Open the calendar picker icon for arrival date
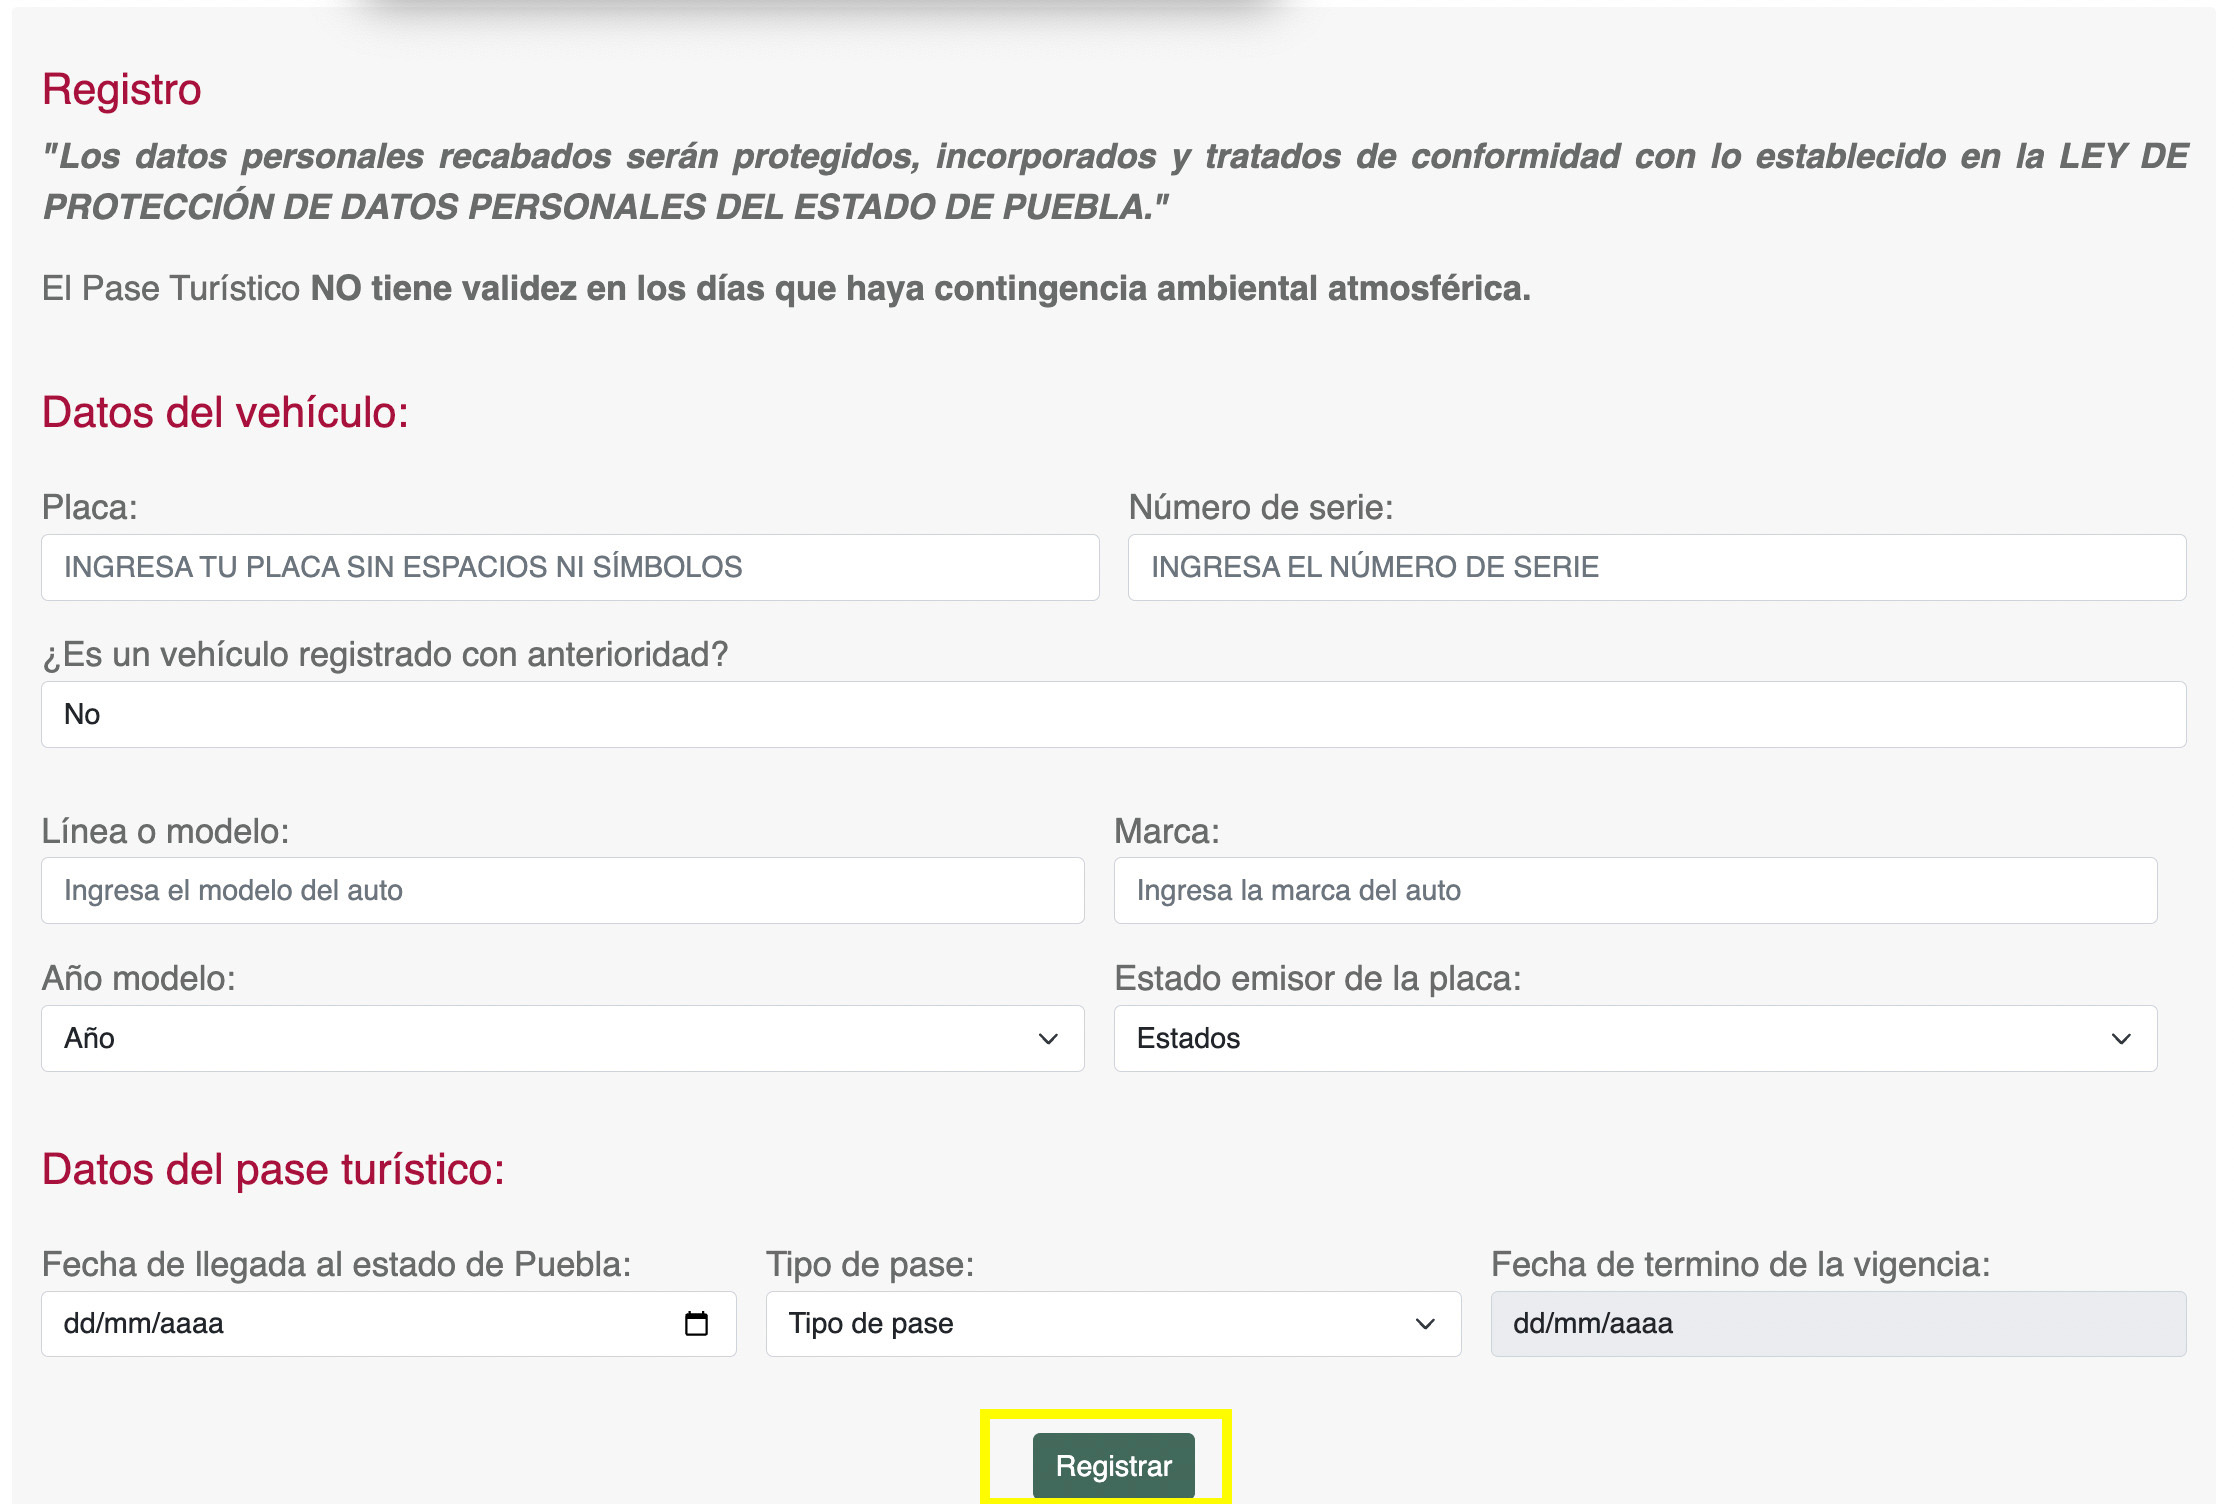Image resolution: width=2234 pixels, height=1504 pixels. point(696,1323)
